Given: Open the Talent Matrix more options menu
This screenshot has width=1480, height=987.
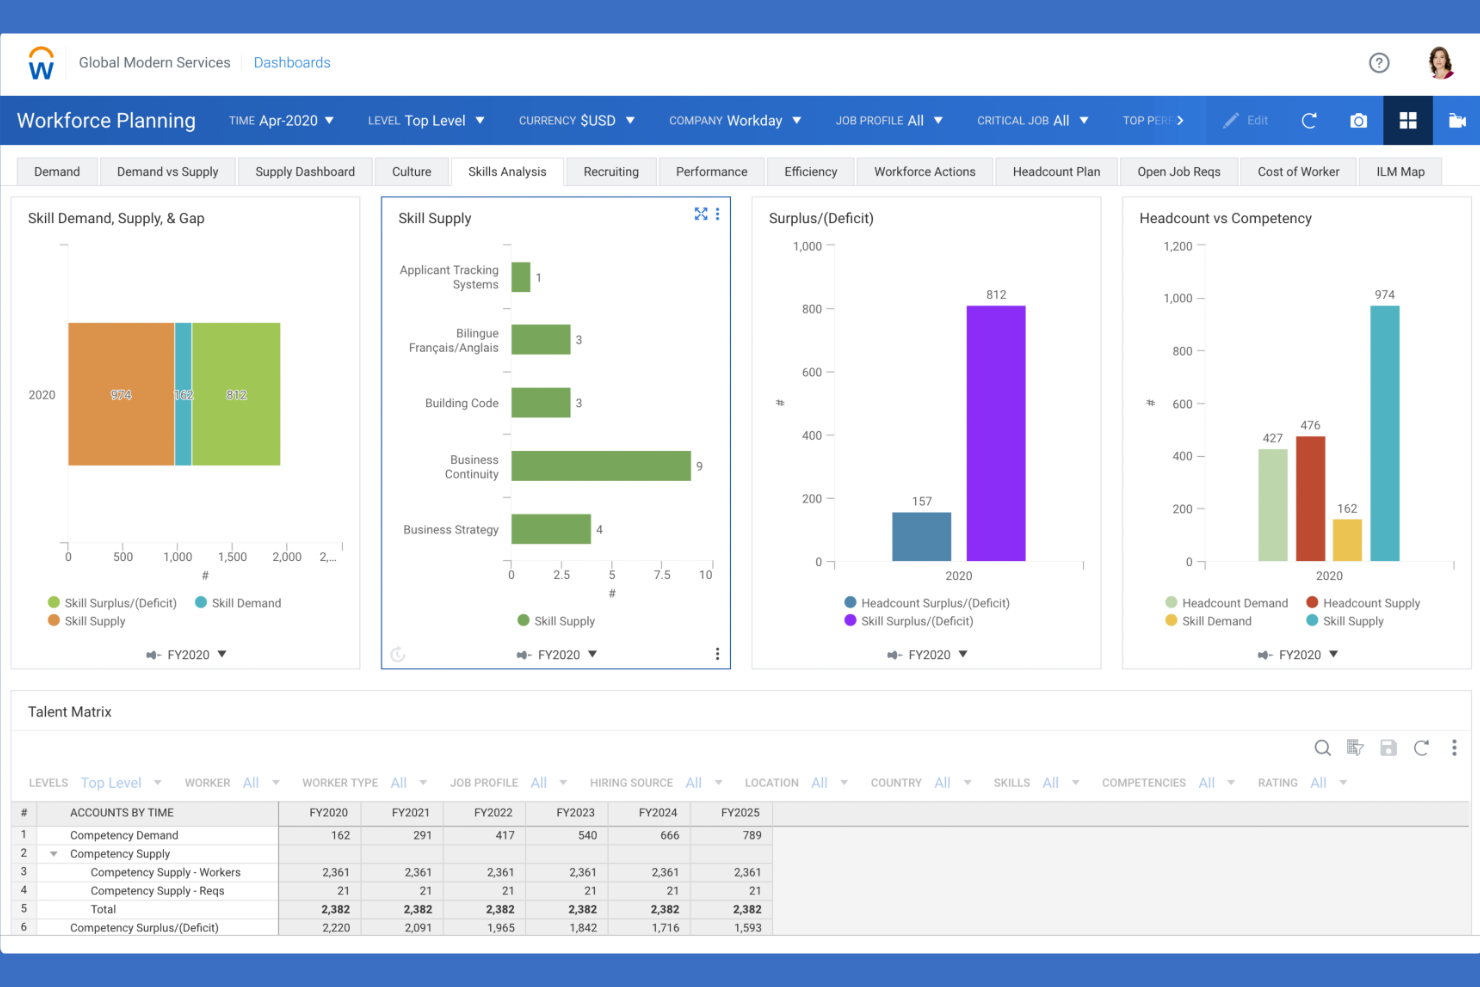Looking at the screenshot, I should (x=1454, y=748).
